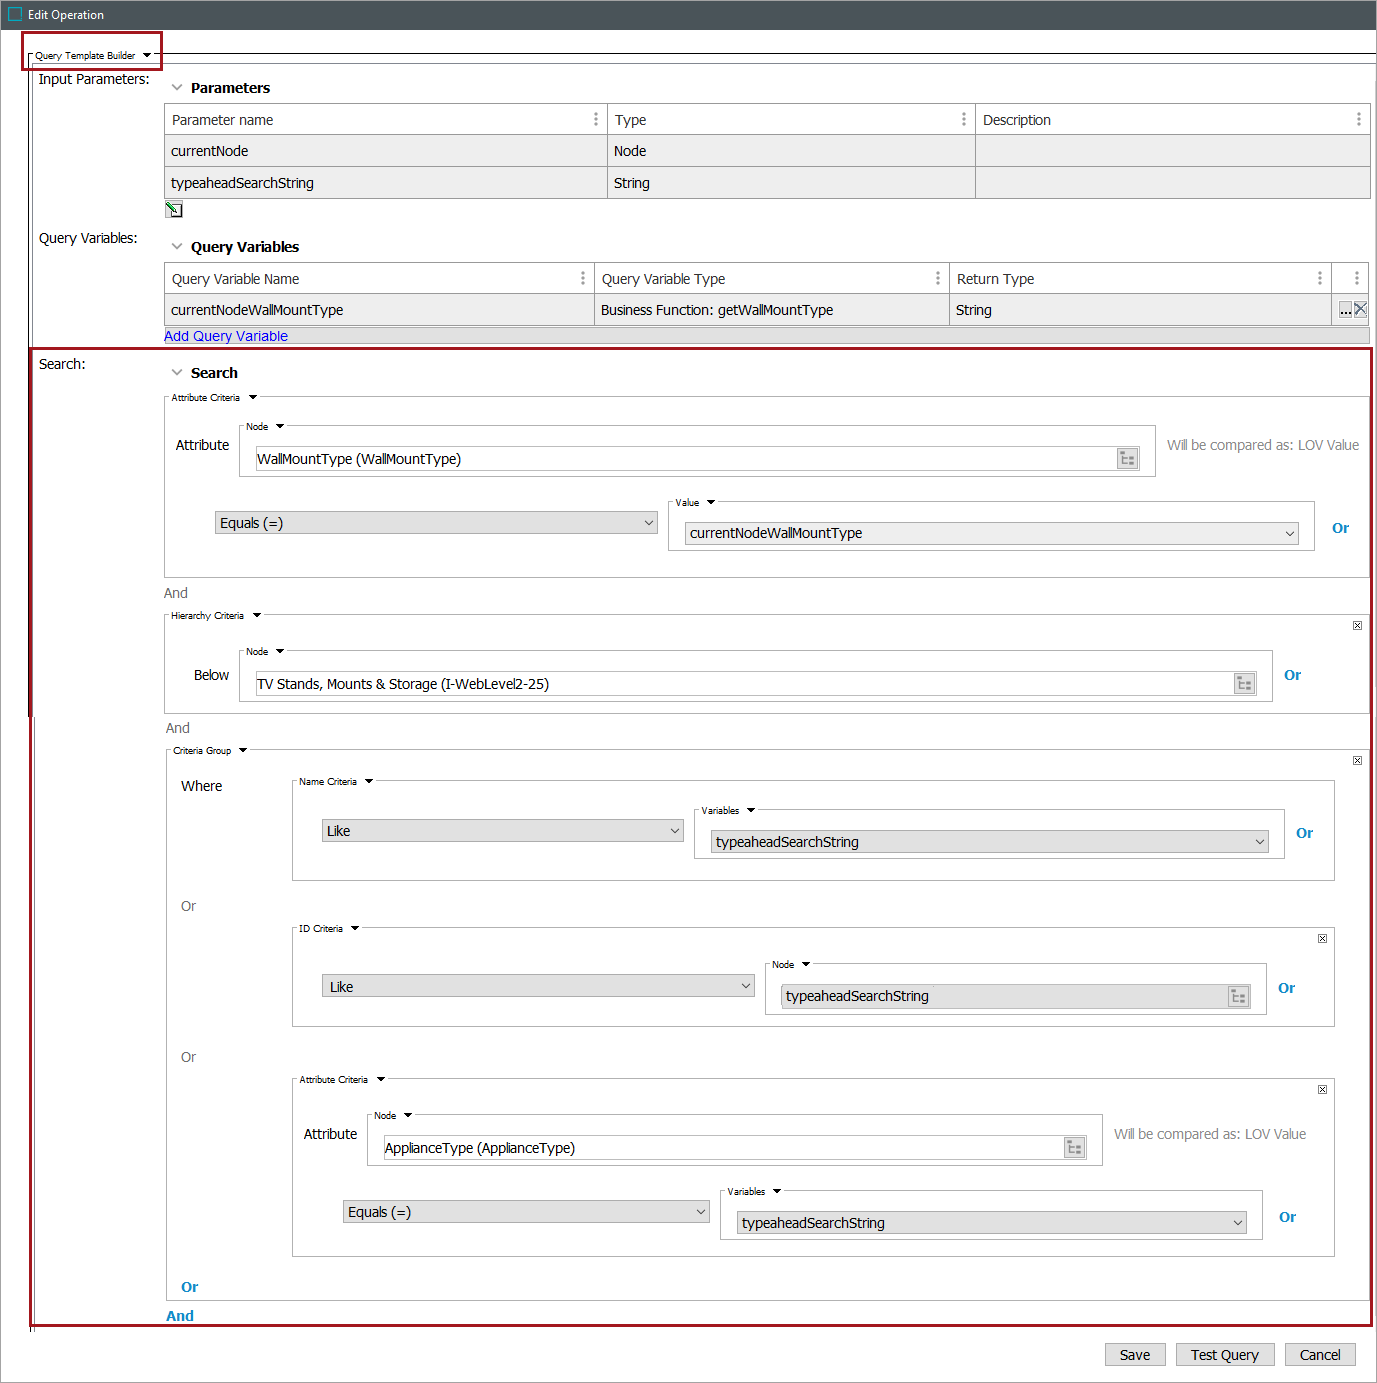The image size is (1377, 1383).
Task: Click the add parameter icon below the Parameters table
Action: coord(174,209)
